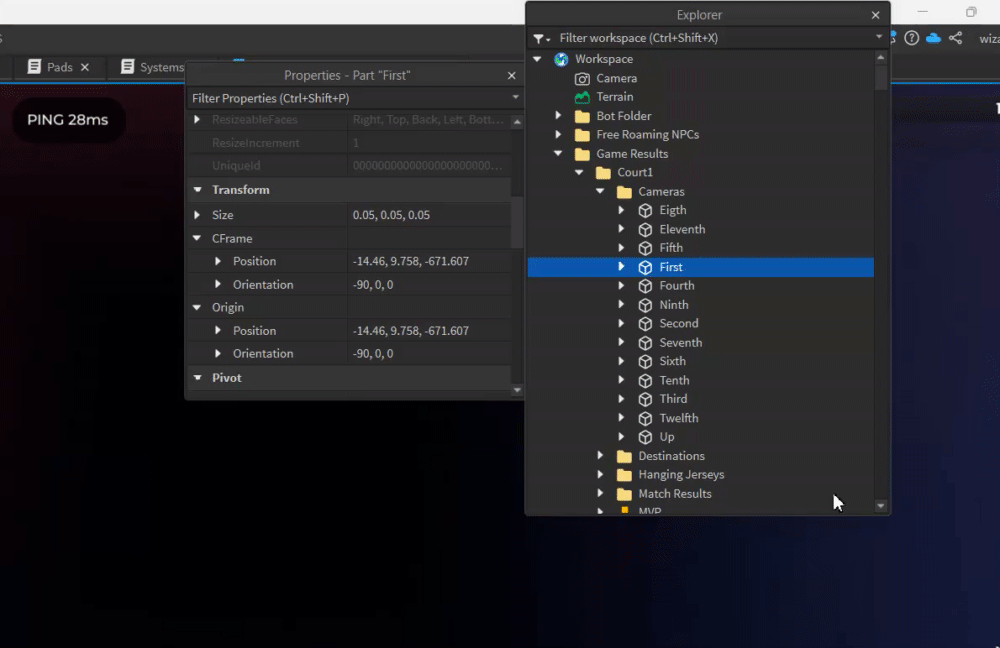Collapse the Pivot section
The height and width of the screenshot is (648, 1000).
coord(198,378)
